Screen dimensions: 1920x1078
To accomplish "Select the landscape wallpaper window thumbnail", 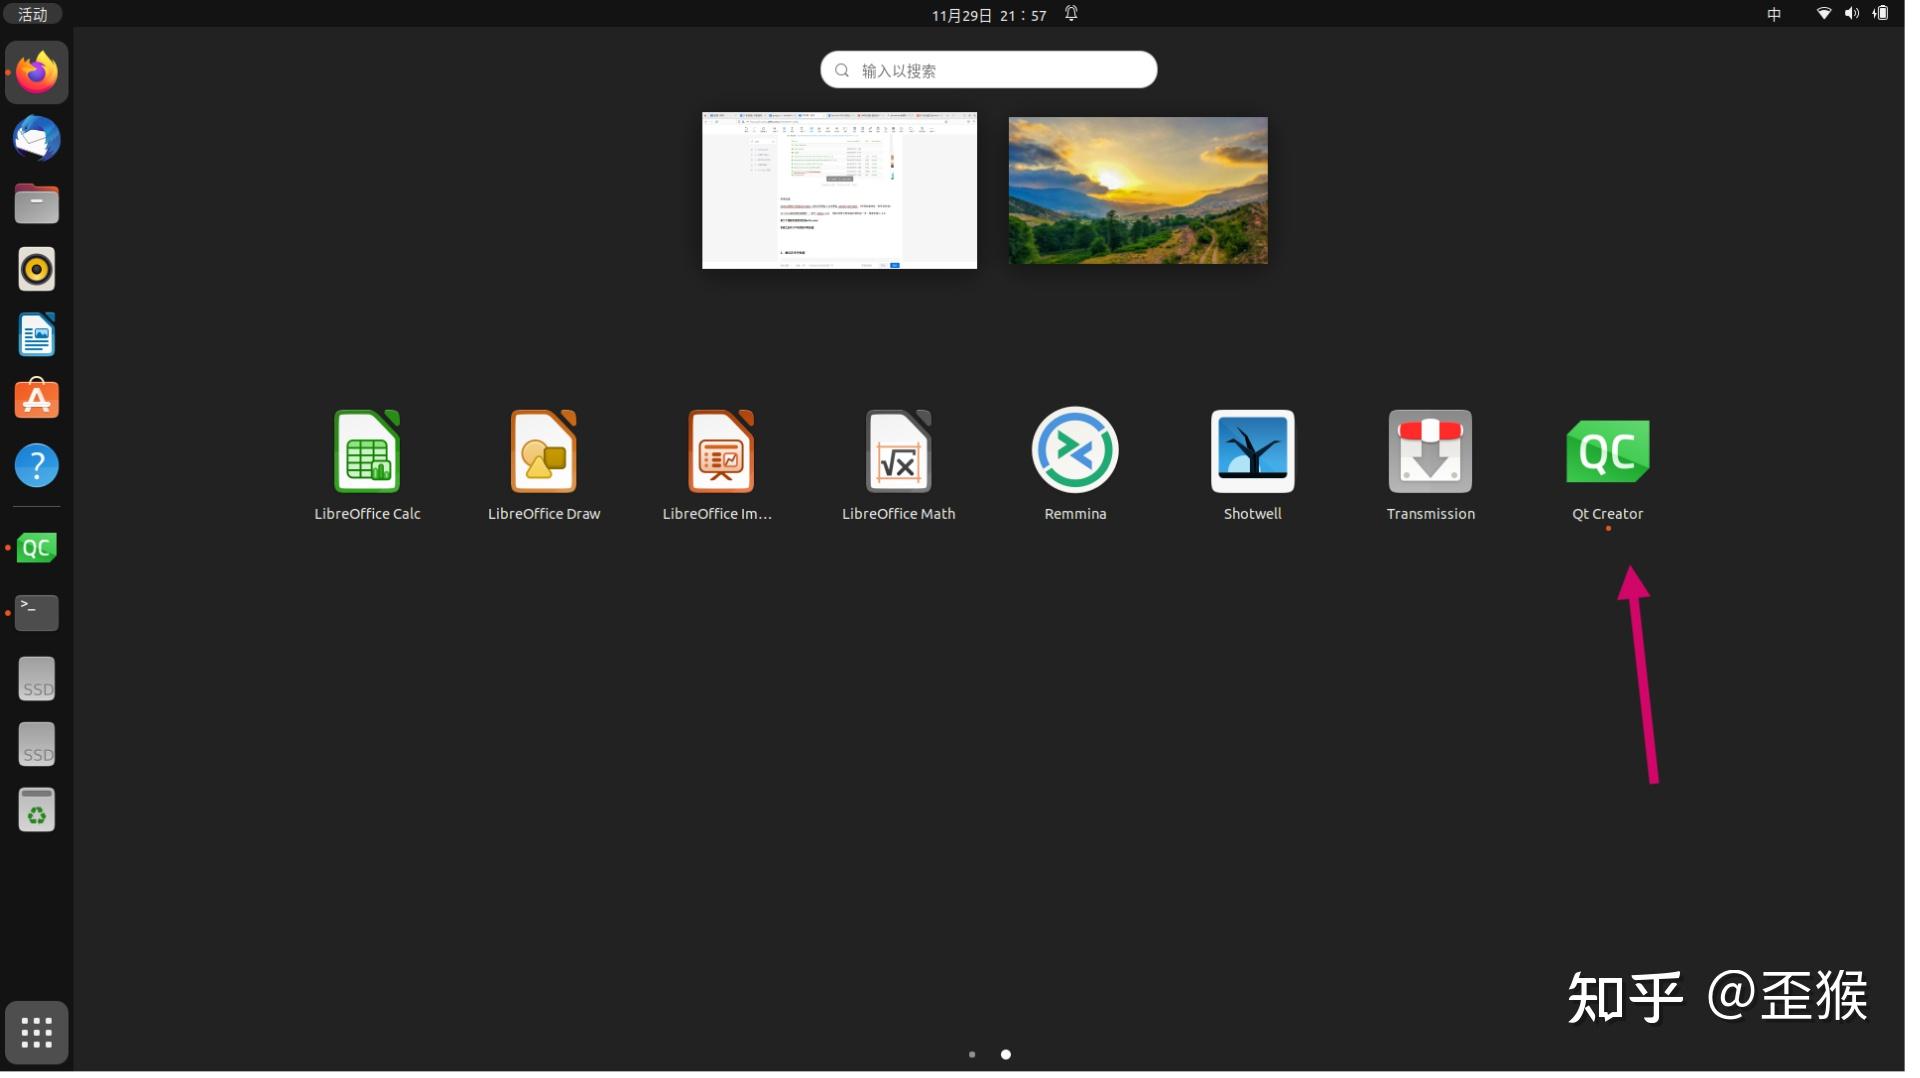I will click(1137, 189).
